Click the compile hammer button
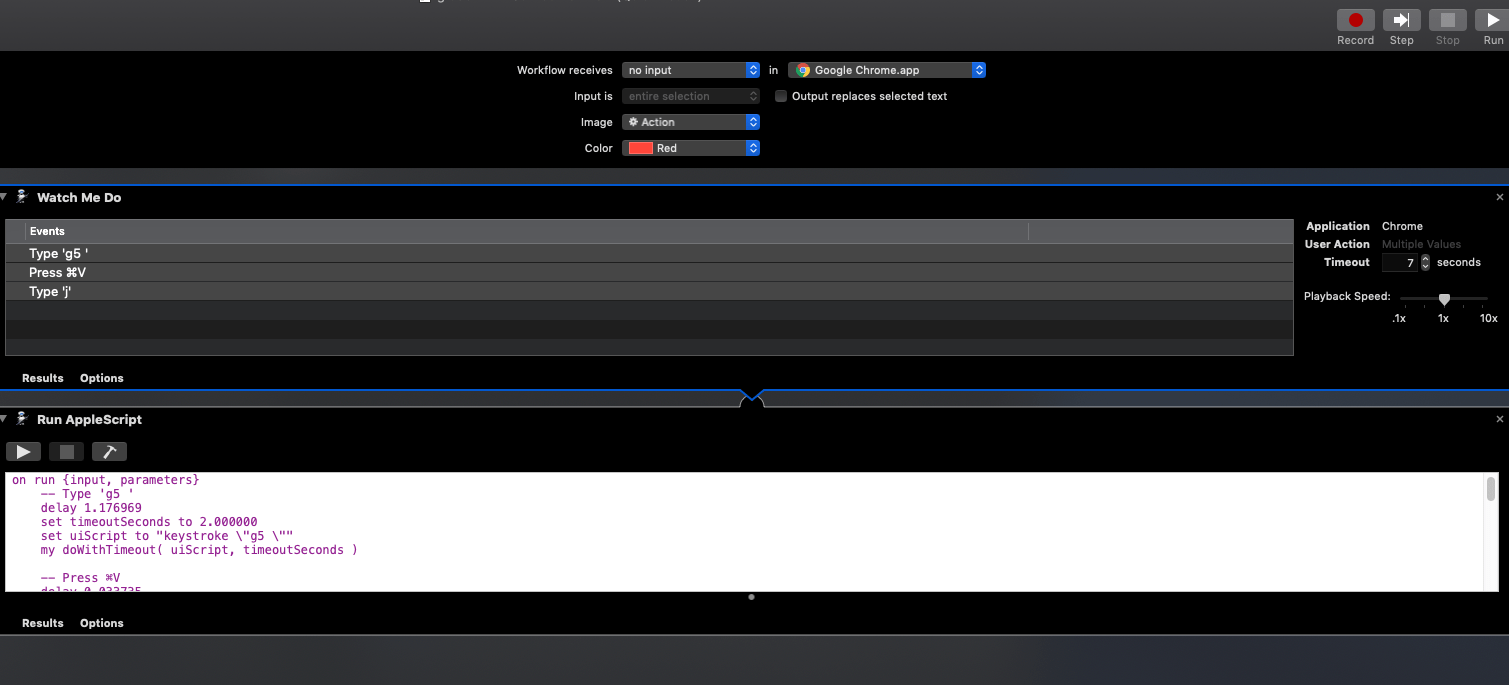 point(110,452)
